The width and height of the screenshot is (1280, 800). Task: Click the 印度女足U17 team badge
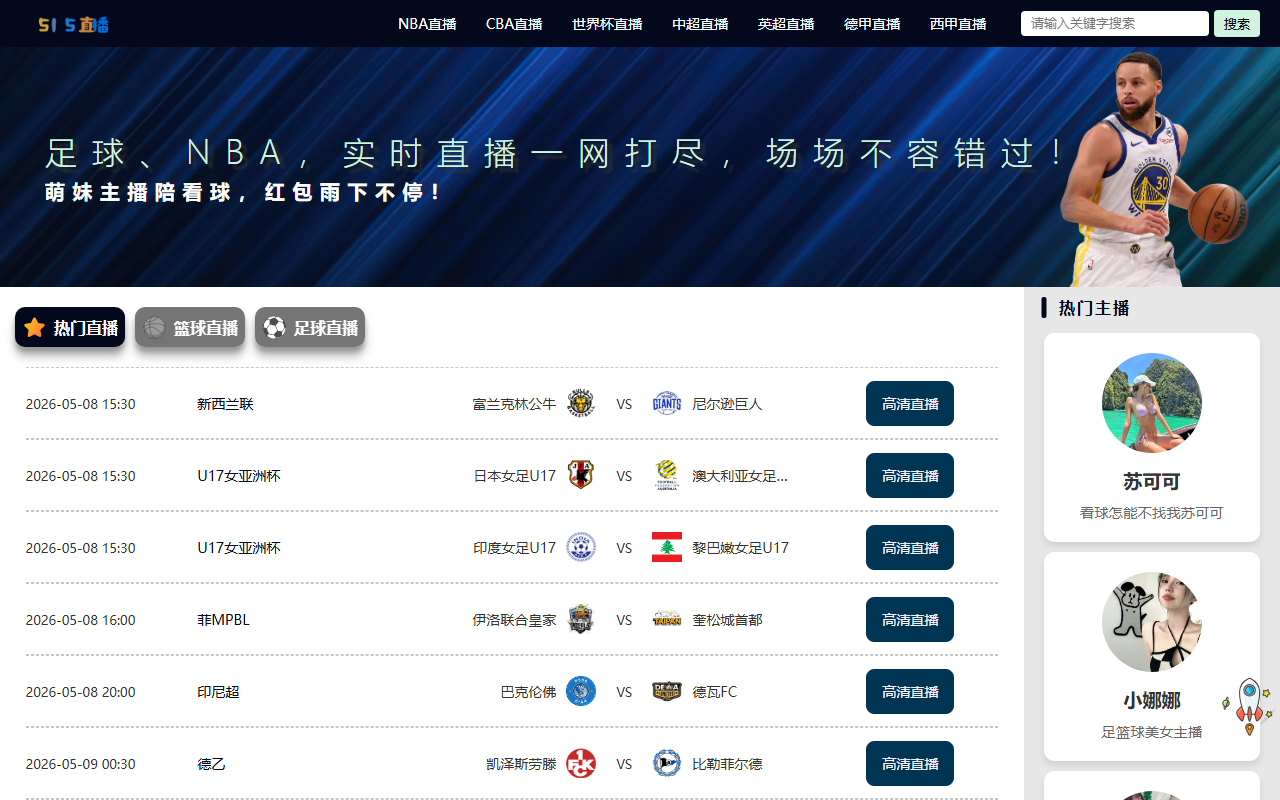tap(581, 547)
